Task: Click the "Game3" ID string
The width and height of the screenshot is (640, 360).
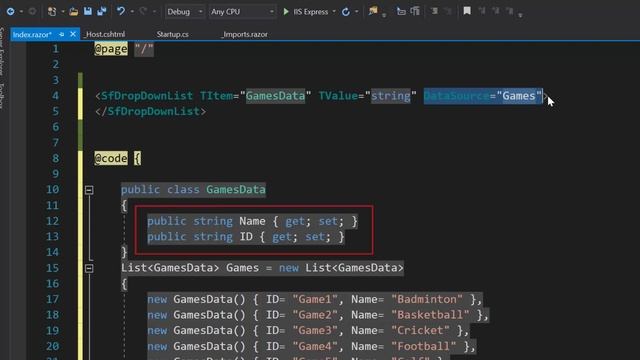Action: coord(315,331)
